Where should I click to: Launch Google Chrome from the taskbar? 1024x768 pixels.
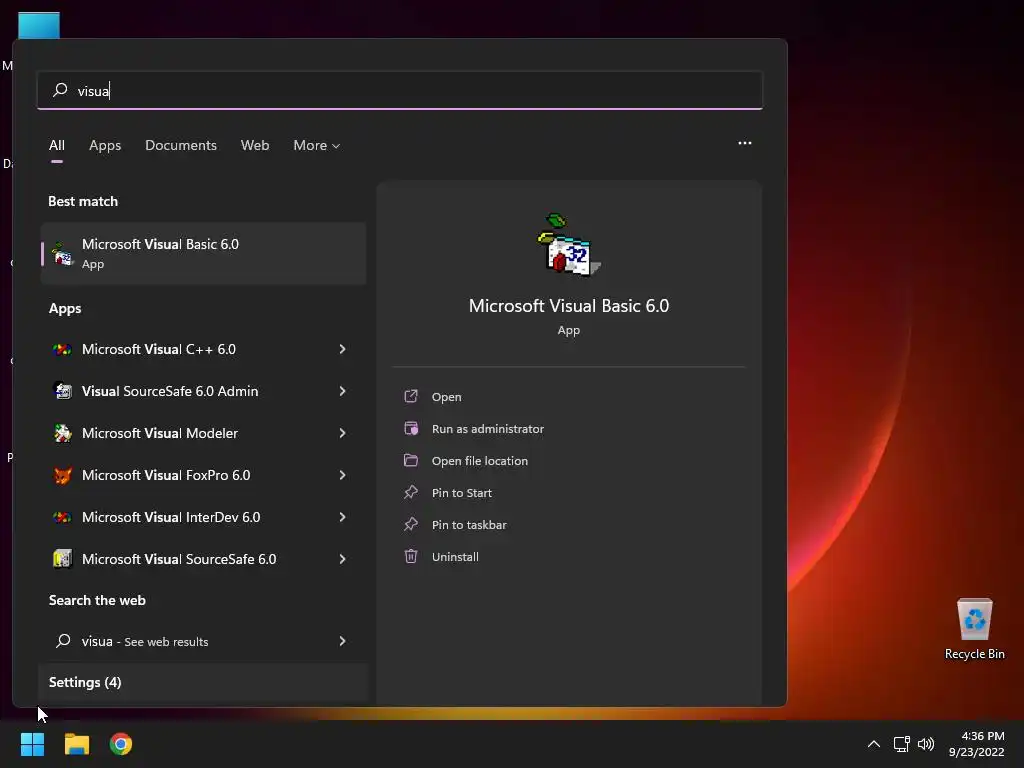tap(121, 744)
